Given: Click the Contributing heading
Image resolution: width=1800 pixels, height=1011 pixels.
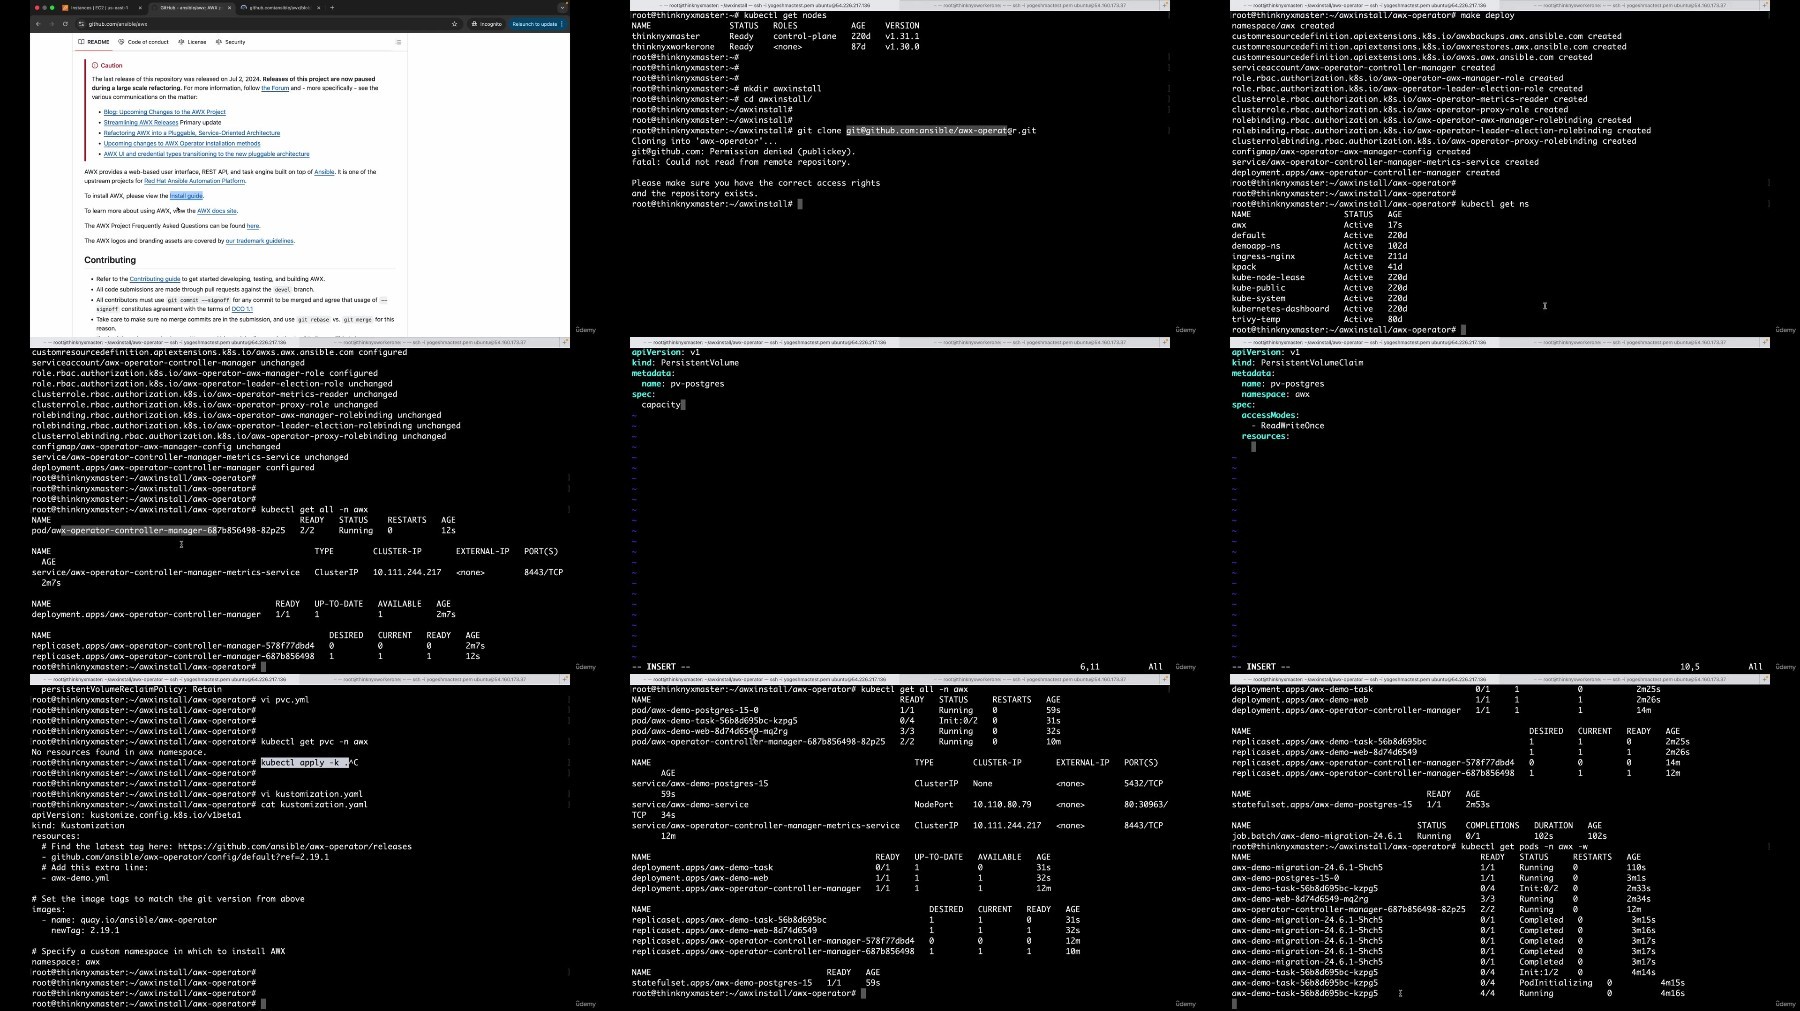Looking at the screenshot, I should point(110,260).
